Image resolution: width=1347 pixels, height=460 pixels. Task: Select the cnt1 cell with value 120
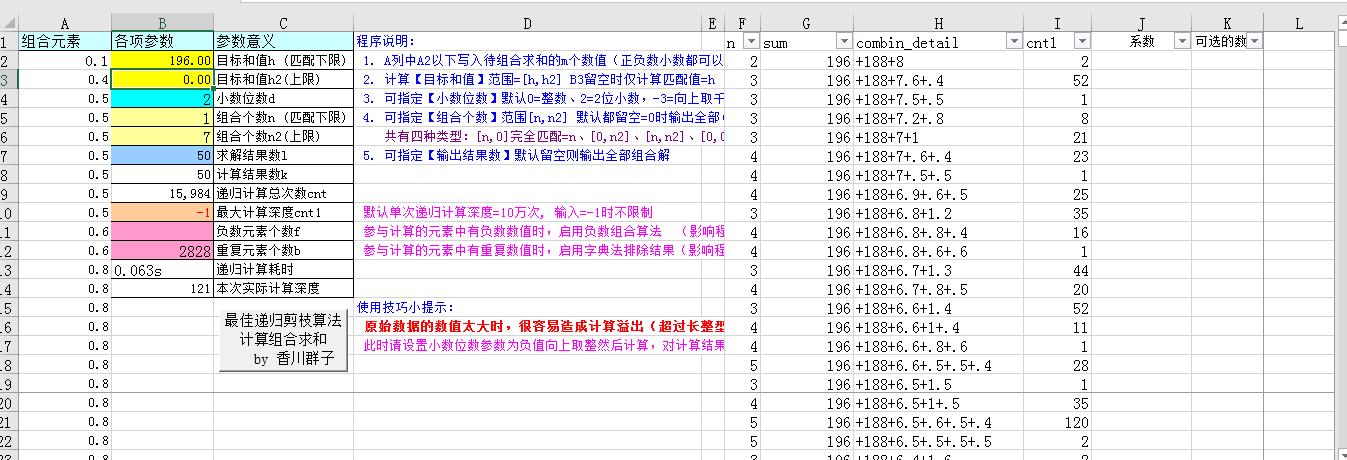click(1058, 421)
